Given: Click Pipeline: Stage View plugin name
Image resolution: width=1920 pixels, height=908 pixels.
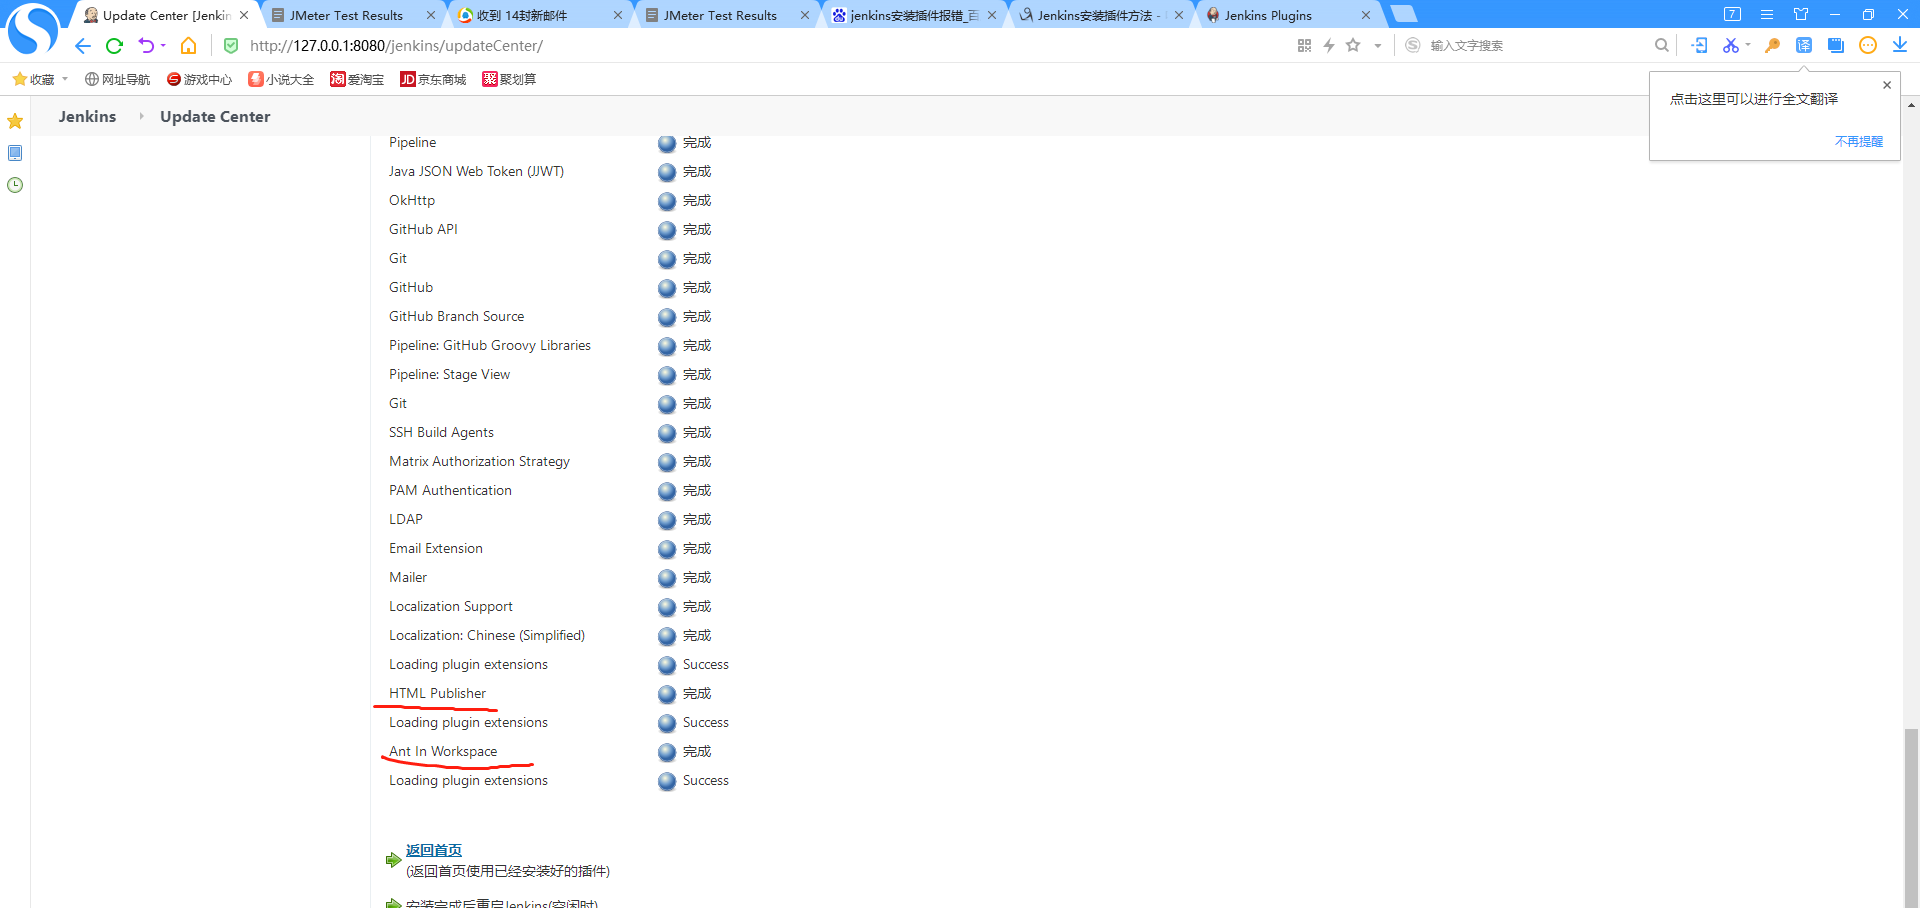Looking at the screenshot, I should 449,374.
